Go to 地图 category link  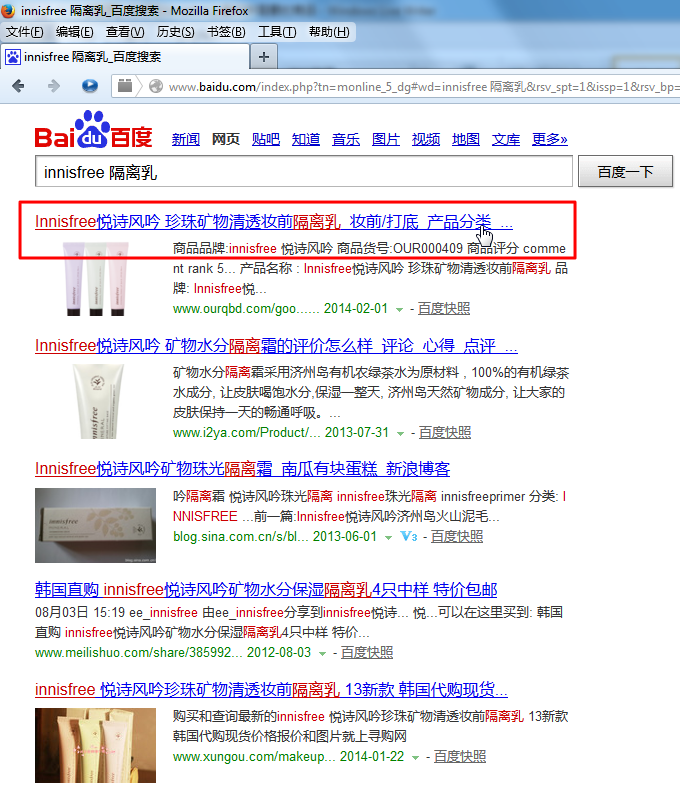click(466, 139)
